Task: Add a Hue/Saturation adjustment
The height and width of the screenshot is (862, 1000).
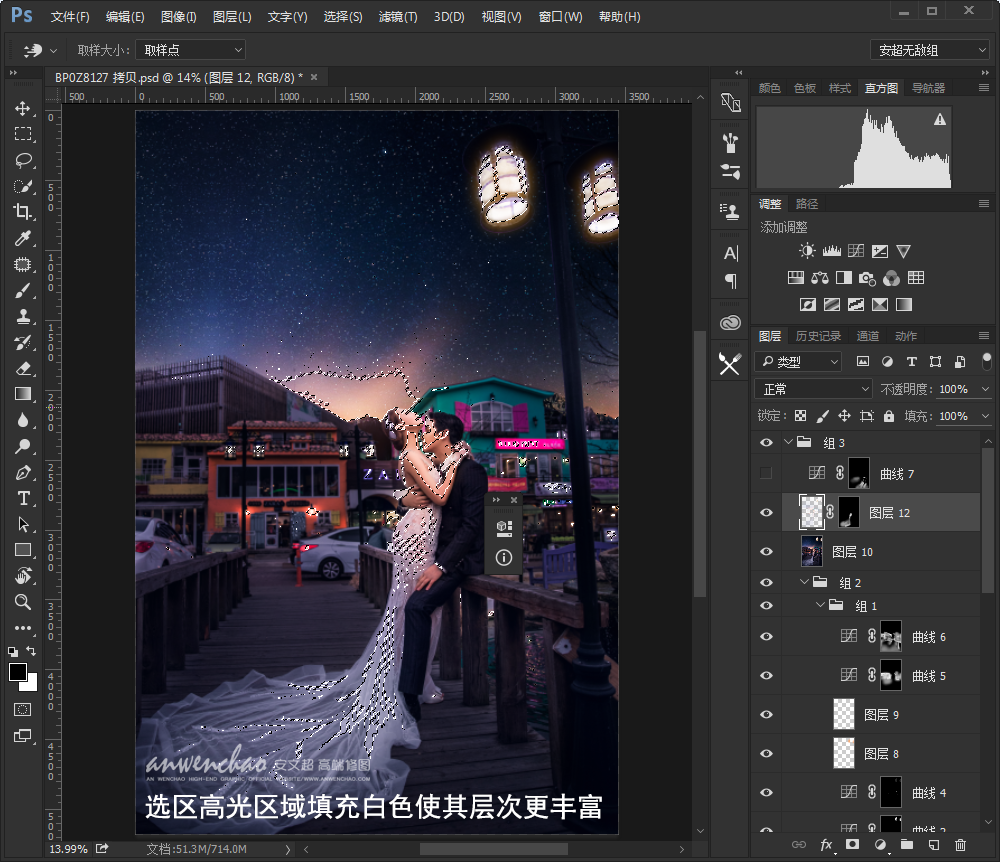Action: 796,278
